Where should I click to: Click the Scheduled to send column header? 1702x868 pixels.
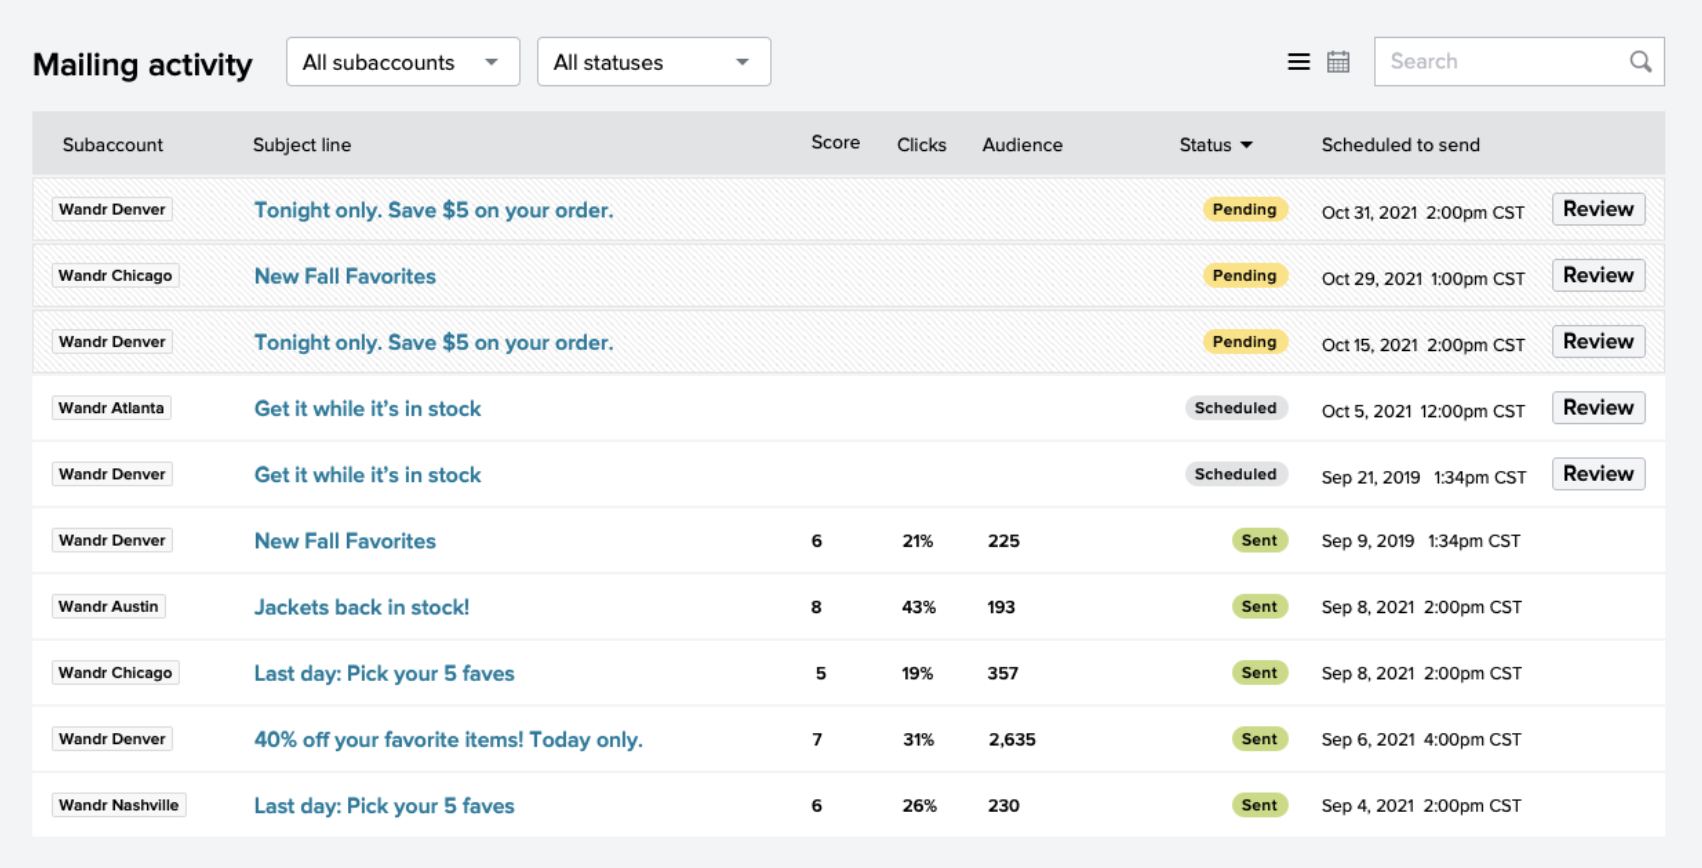click(x=1400, y=145)
